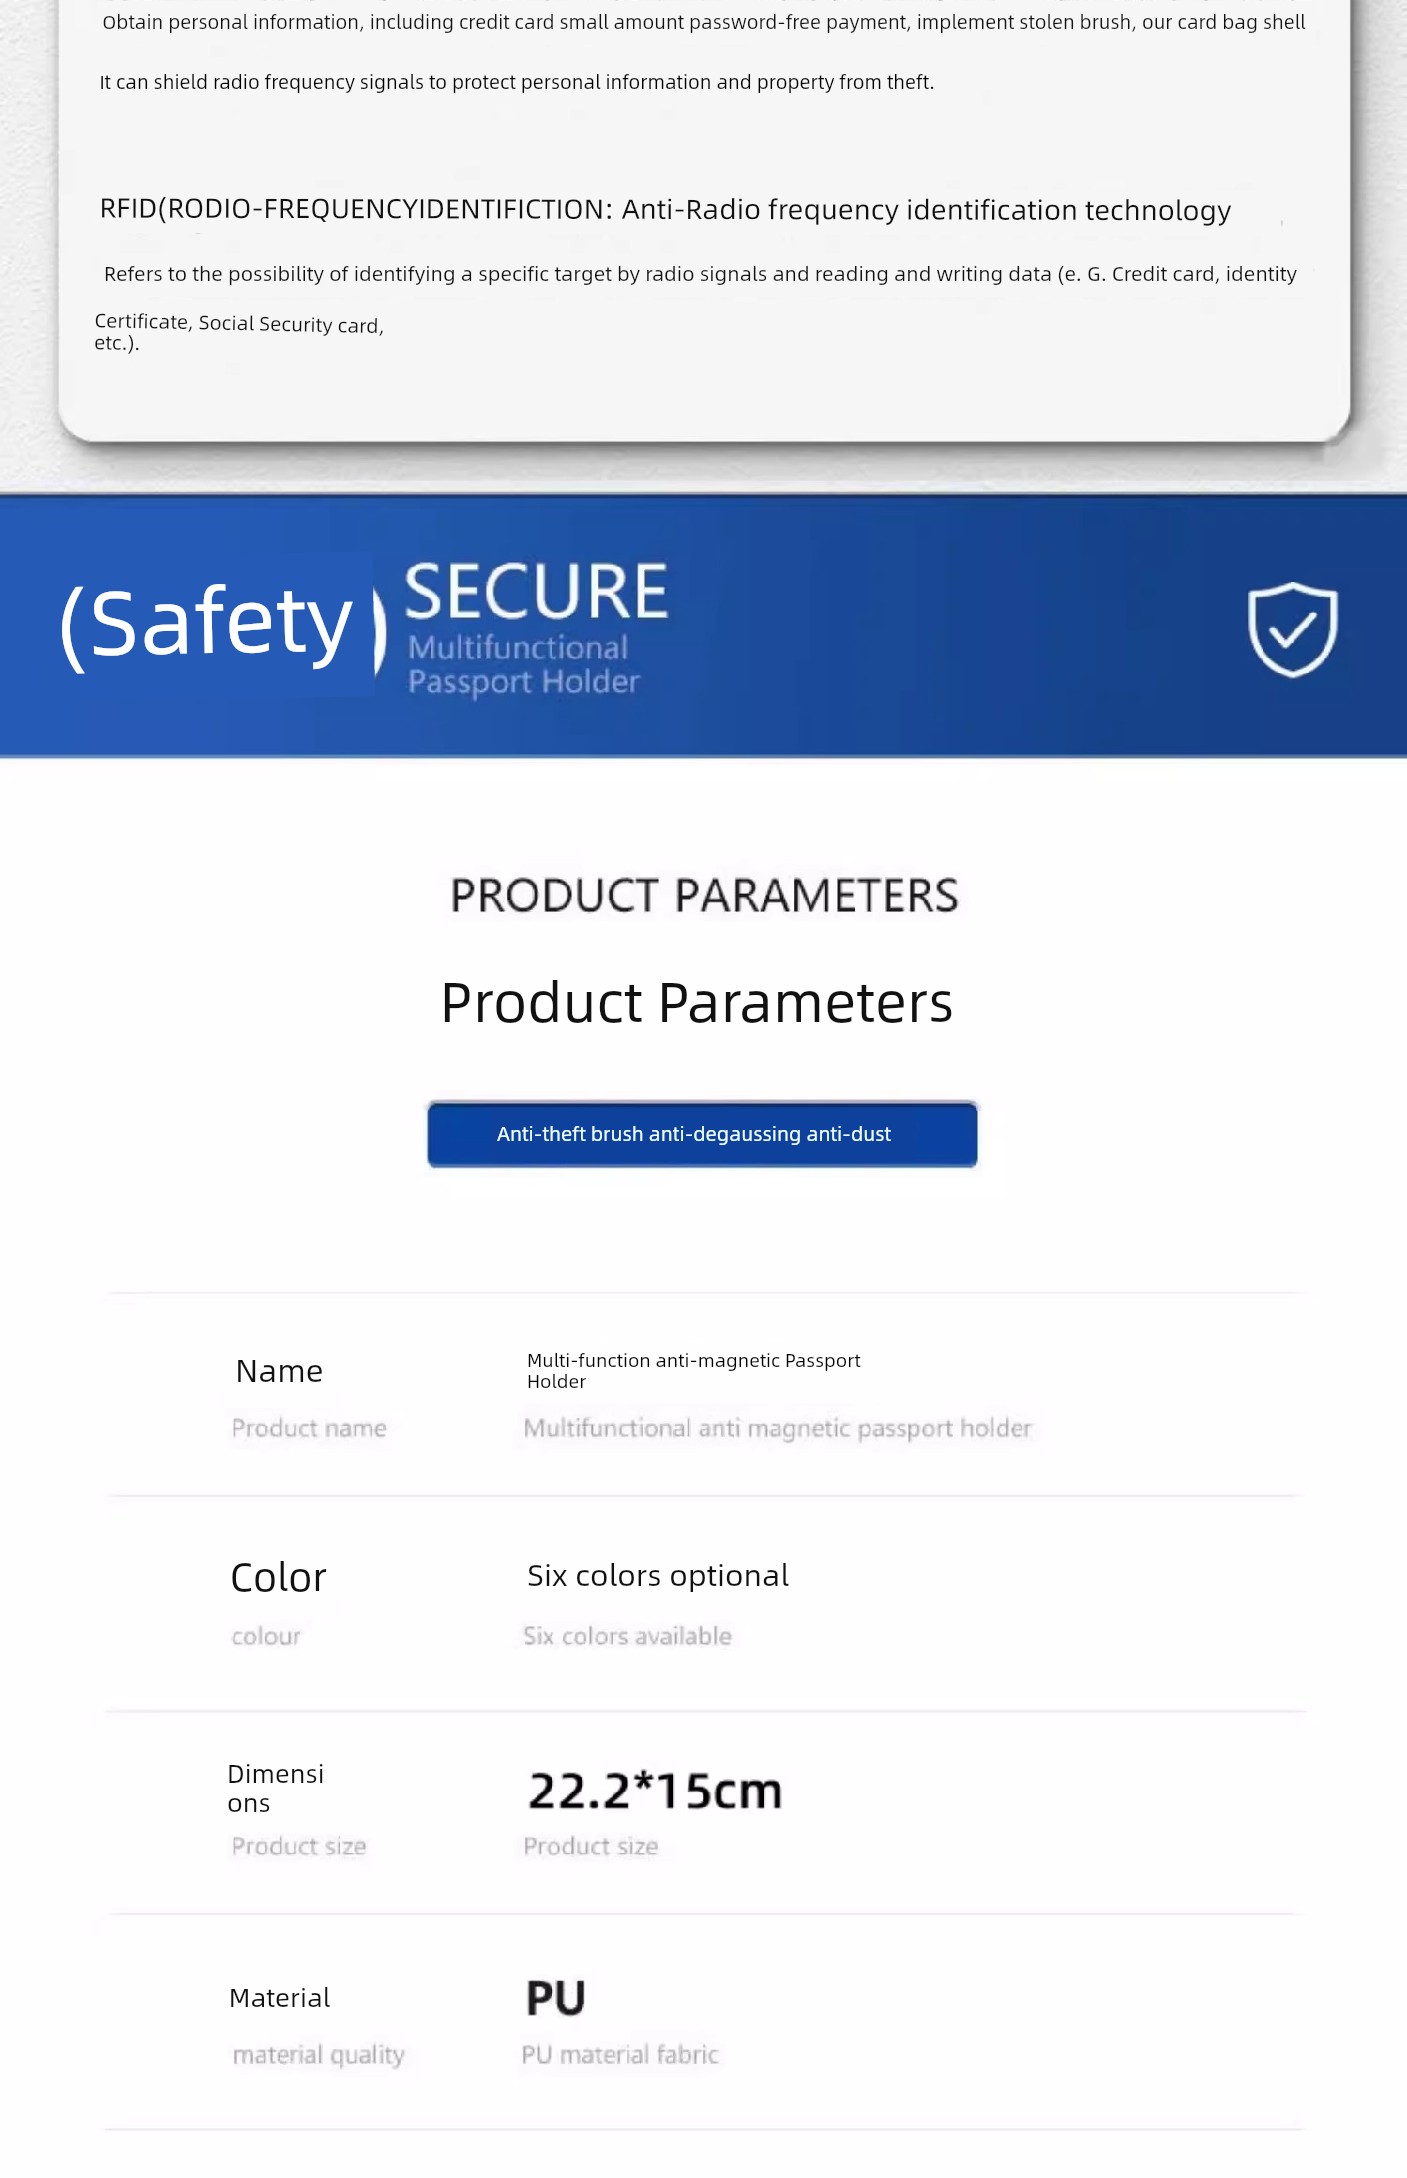Click the SECURE heading in the banner
The height and width of the screenshot is (2178, 1407).
[536, 592]
